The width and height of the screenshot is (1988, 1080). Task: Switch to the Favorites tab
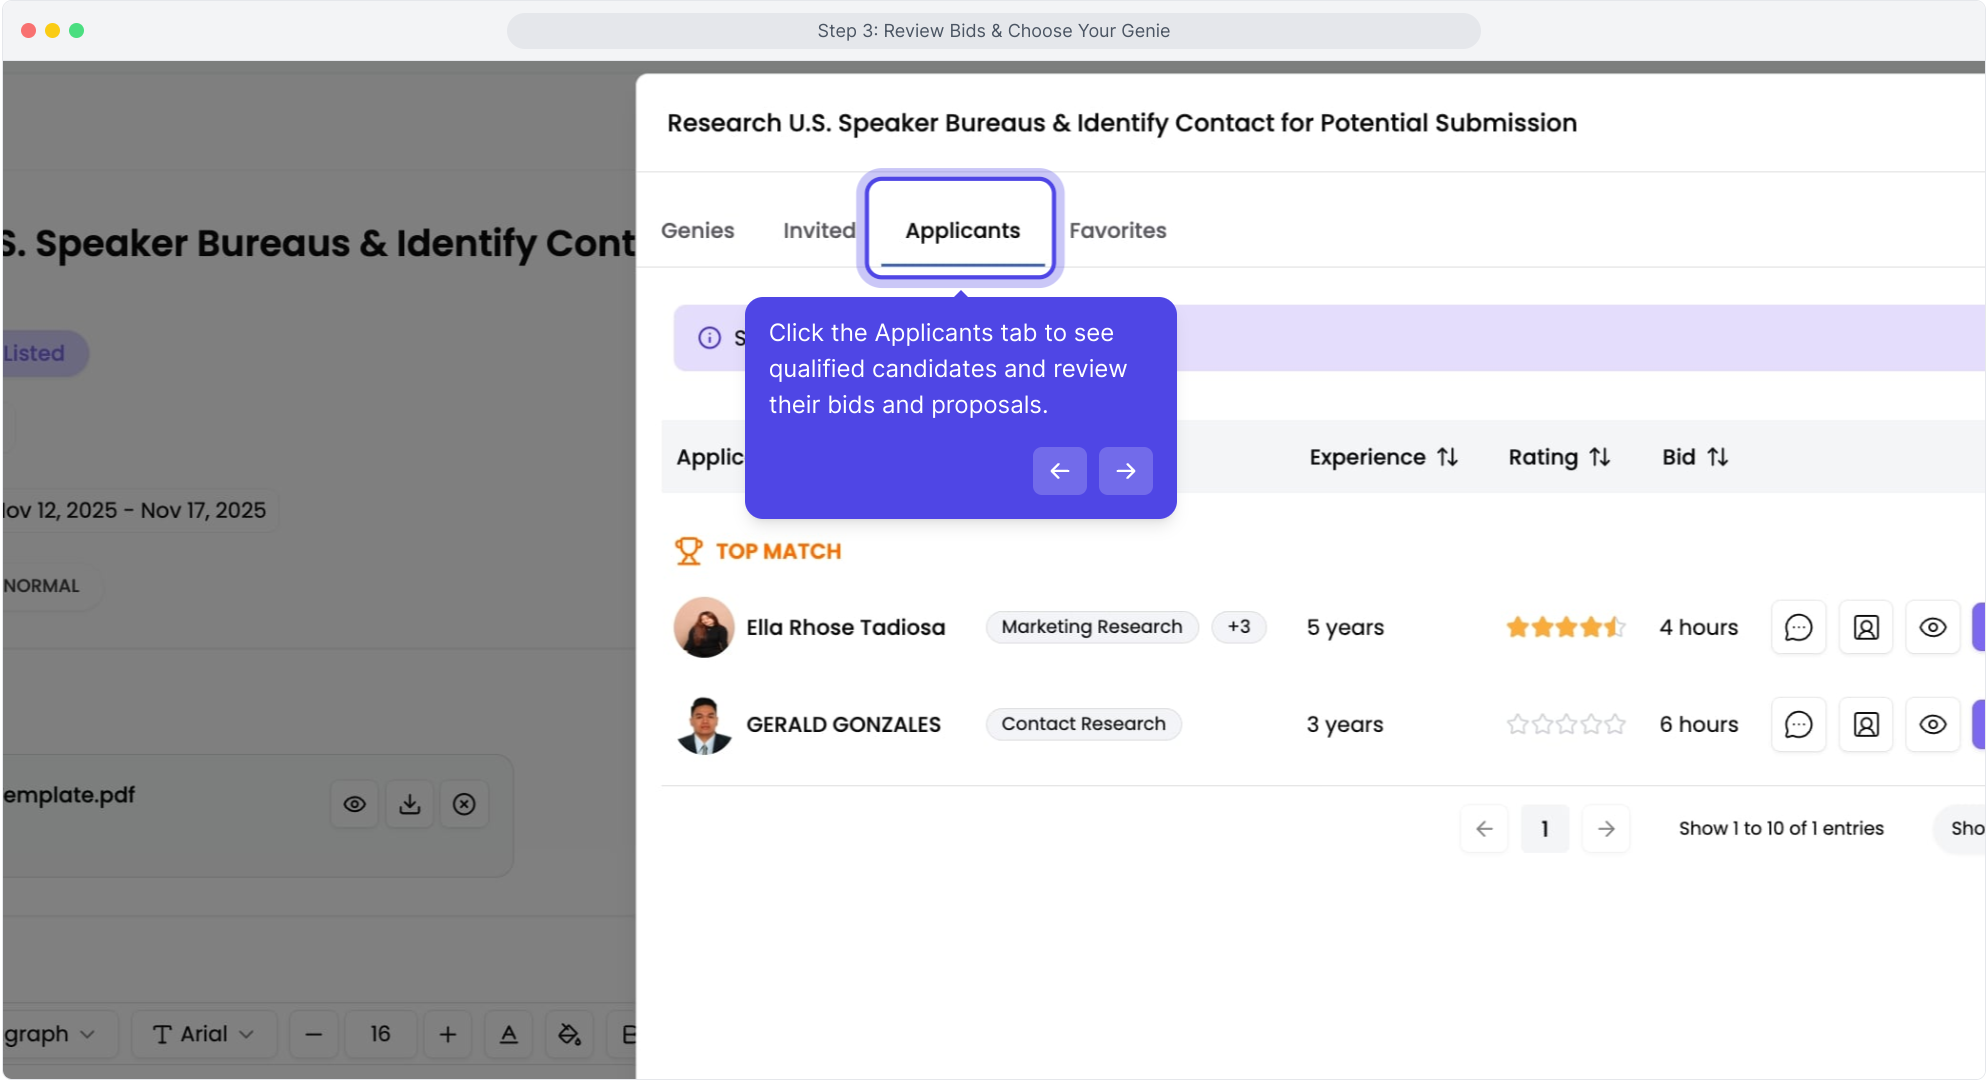click(x=1117, y=230)
